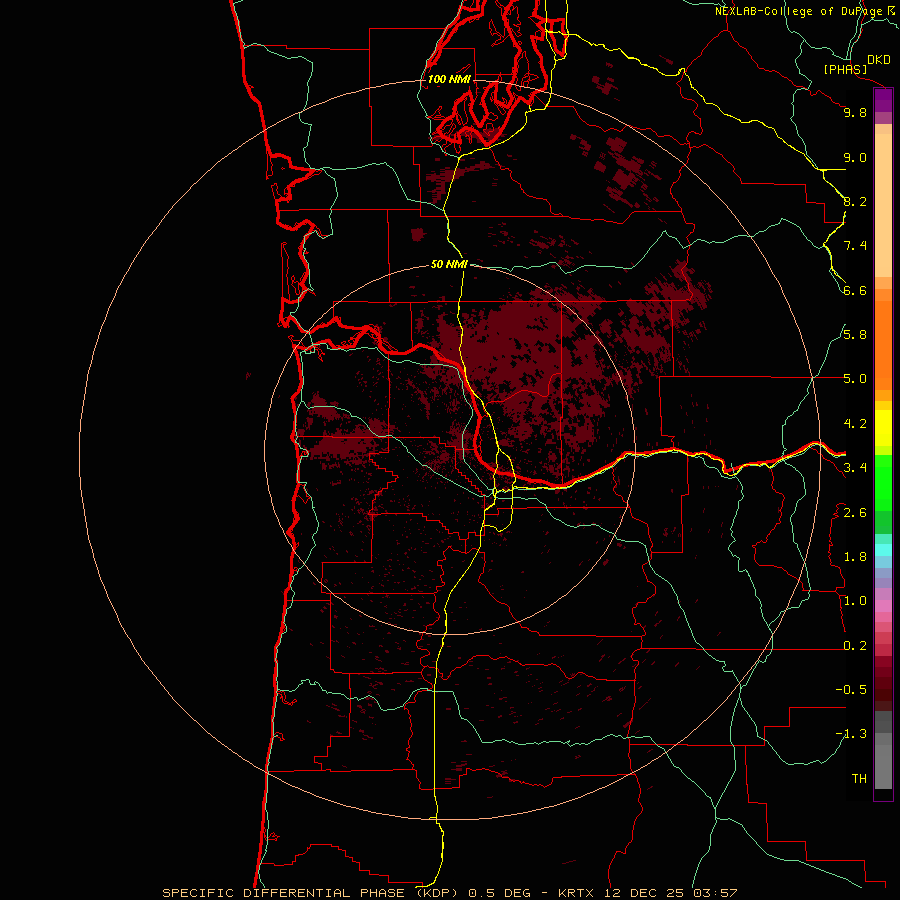900x900 pixels.
Task: Click the "[PHAS]" units label
Action: [845, 69]
